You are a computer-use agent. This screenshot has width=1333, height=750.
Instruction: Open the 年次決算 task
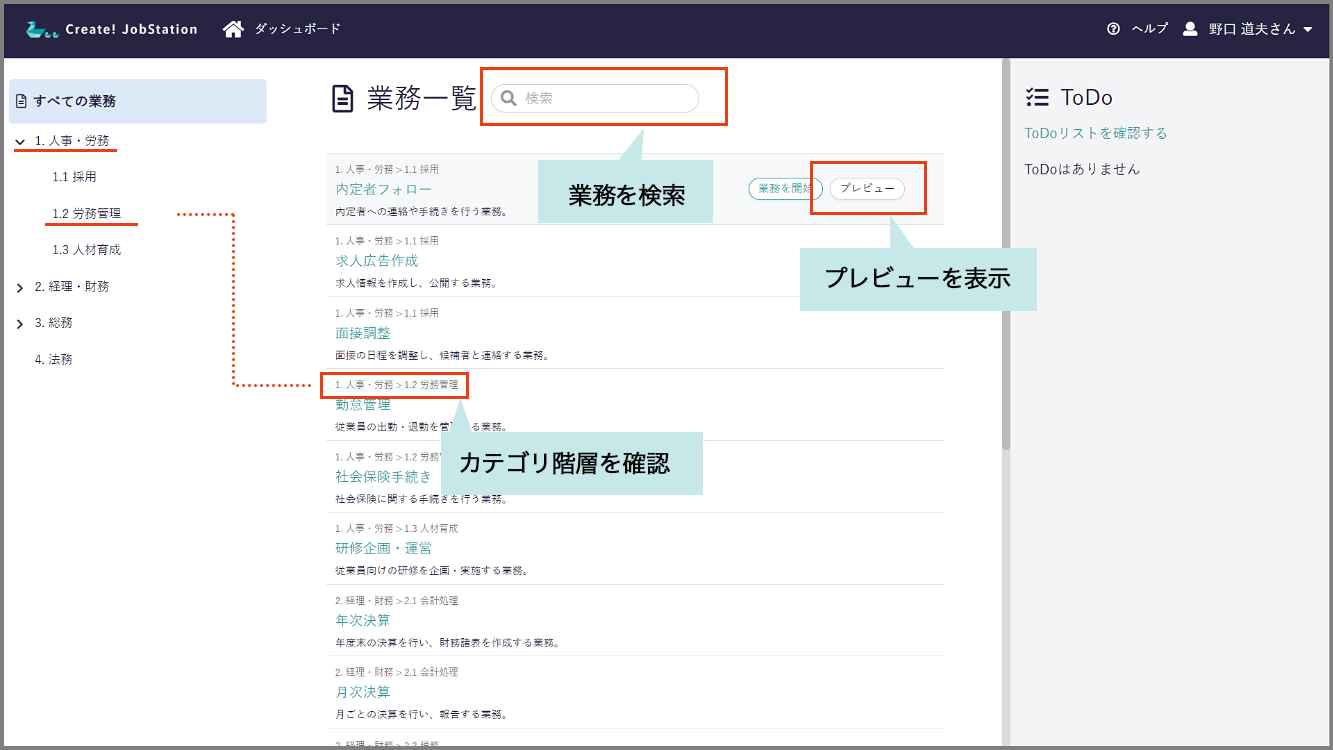(x=363, y=621)
